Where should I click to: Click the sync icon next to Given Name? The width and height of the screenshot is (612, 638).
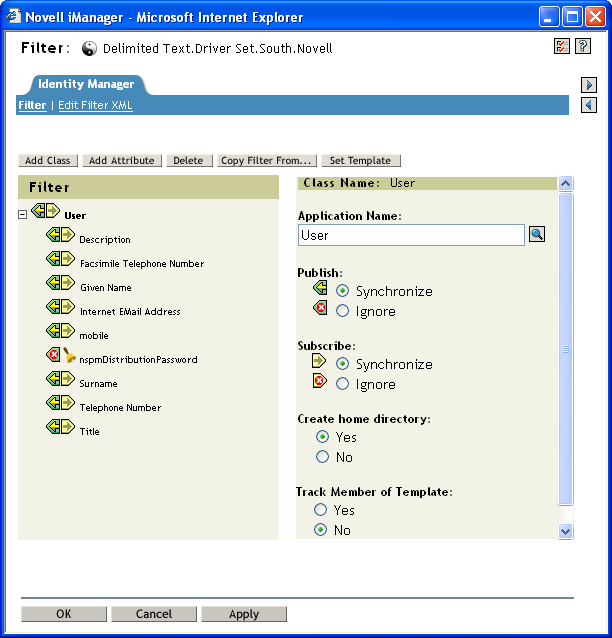(60, 283)
